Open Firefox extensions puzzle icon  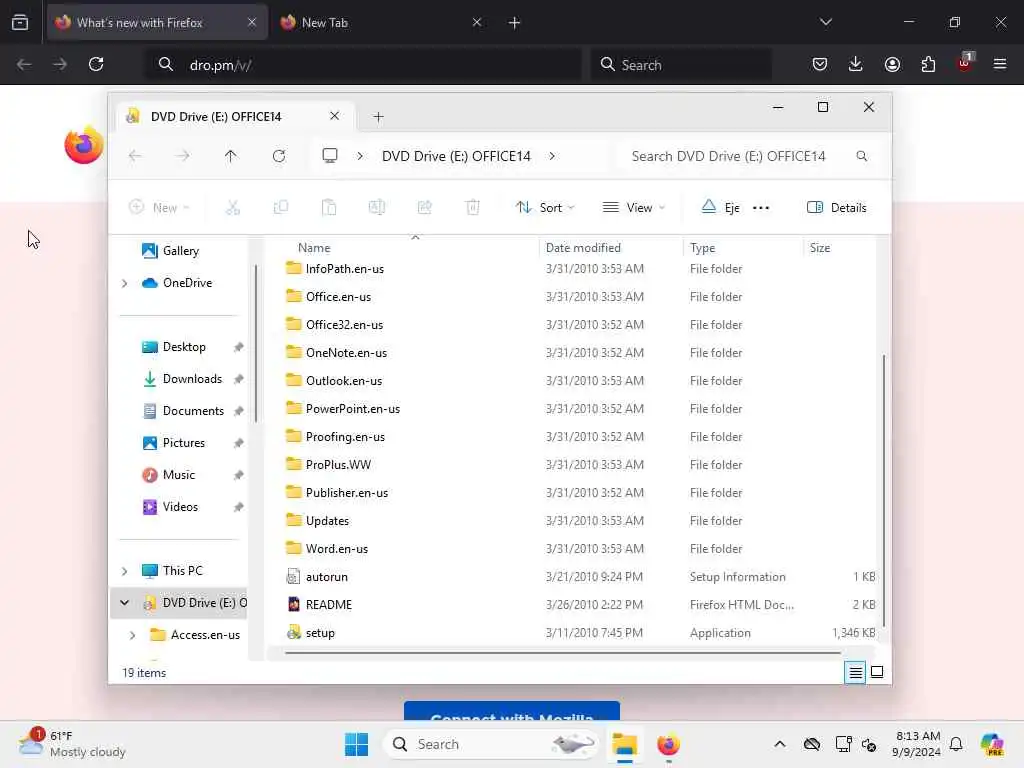pos(928,64)
